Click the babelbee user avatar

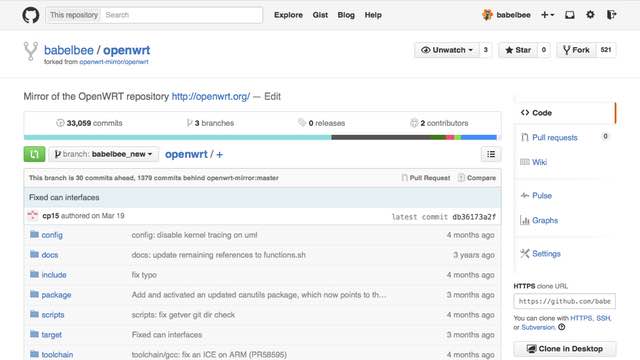pos(487,15)
